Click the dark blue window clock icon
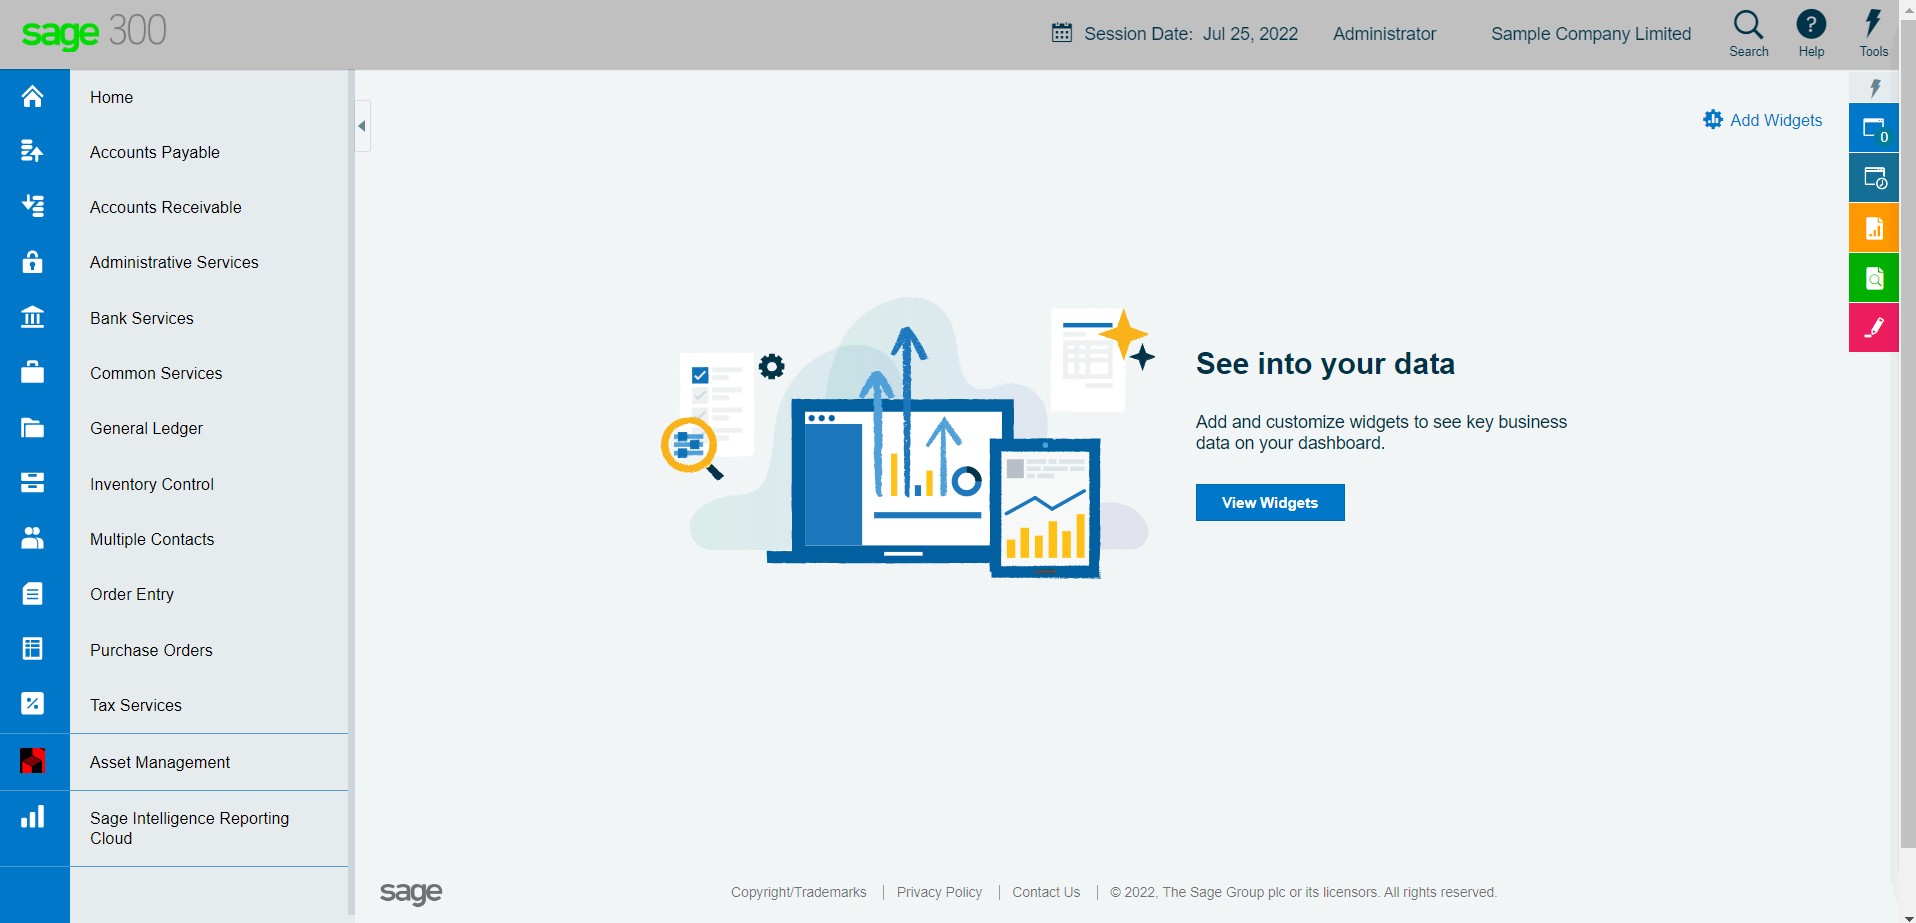The height and width of the screenshot is (923, 1916). (1874, 178)
